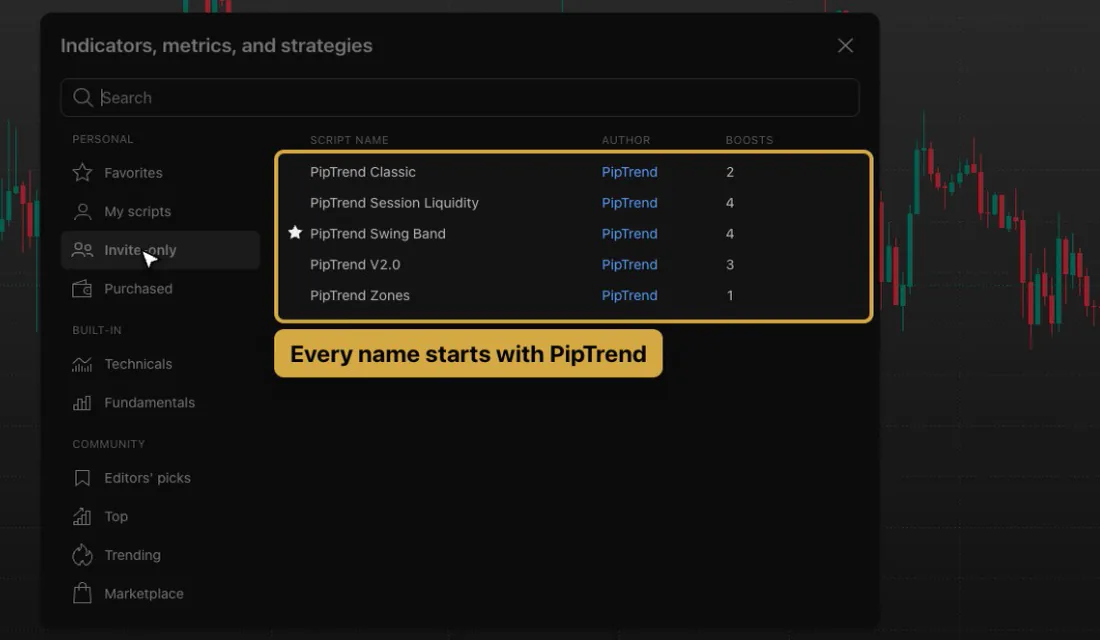Open PipTrend author link on V2.0 row

coord(629,265)
